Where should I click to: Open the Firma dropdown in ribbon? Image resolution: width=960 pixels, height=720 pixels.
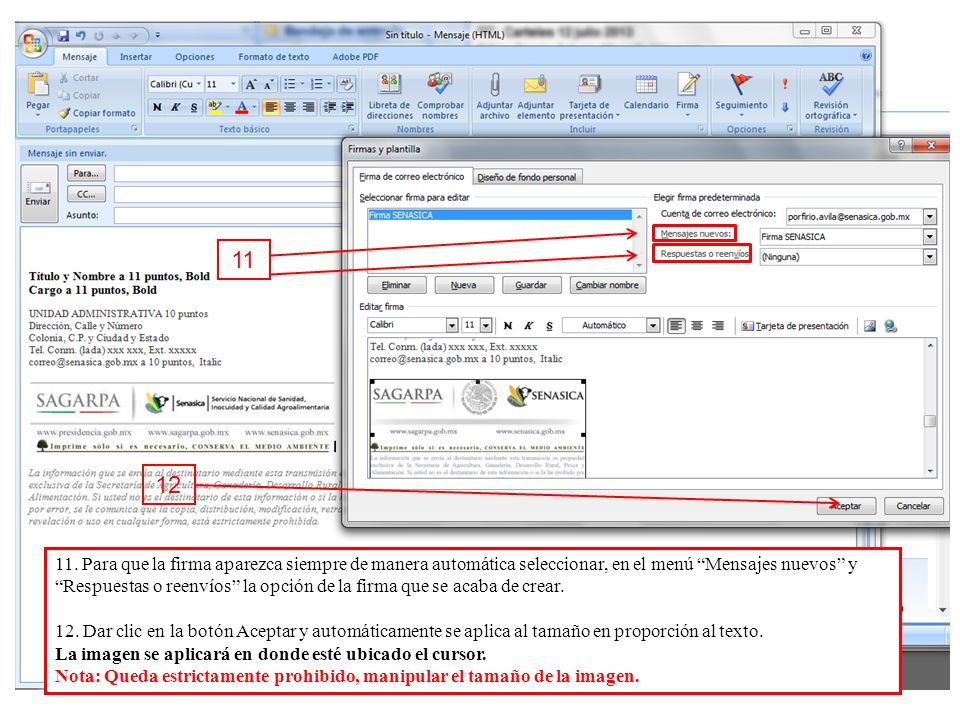(x=688, y=94)
